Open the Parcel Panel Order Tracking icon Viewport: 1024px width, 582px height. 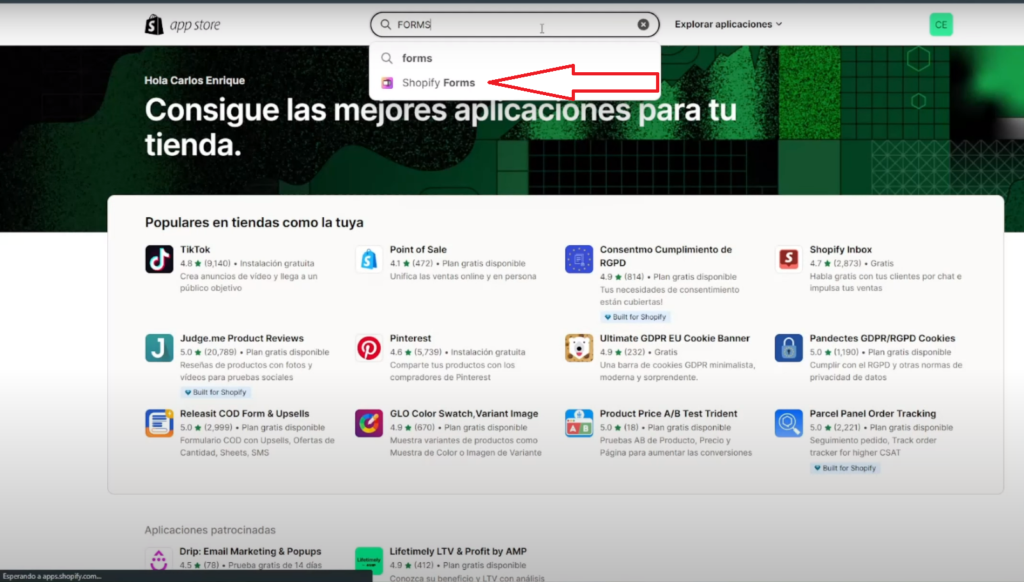tap(788, 423)
